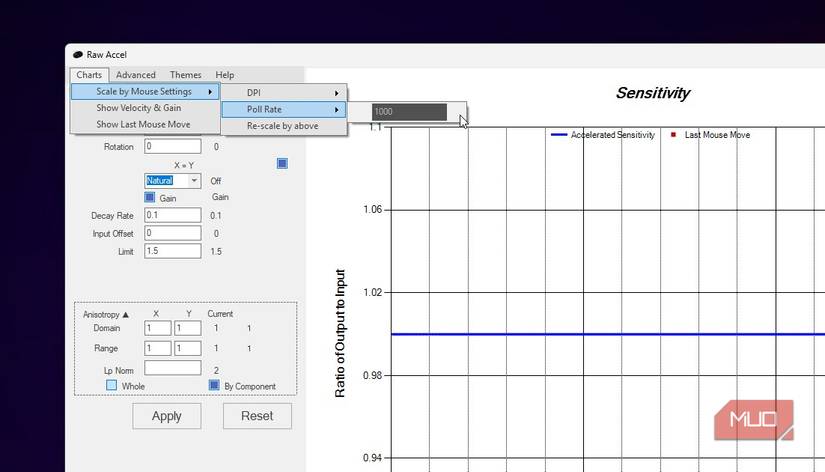Select Scale by Mouse Settings menu item
Screen dimensions: 825x472
(x=145, y=92)
